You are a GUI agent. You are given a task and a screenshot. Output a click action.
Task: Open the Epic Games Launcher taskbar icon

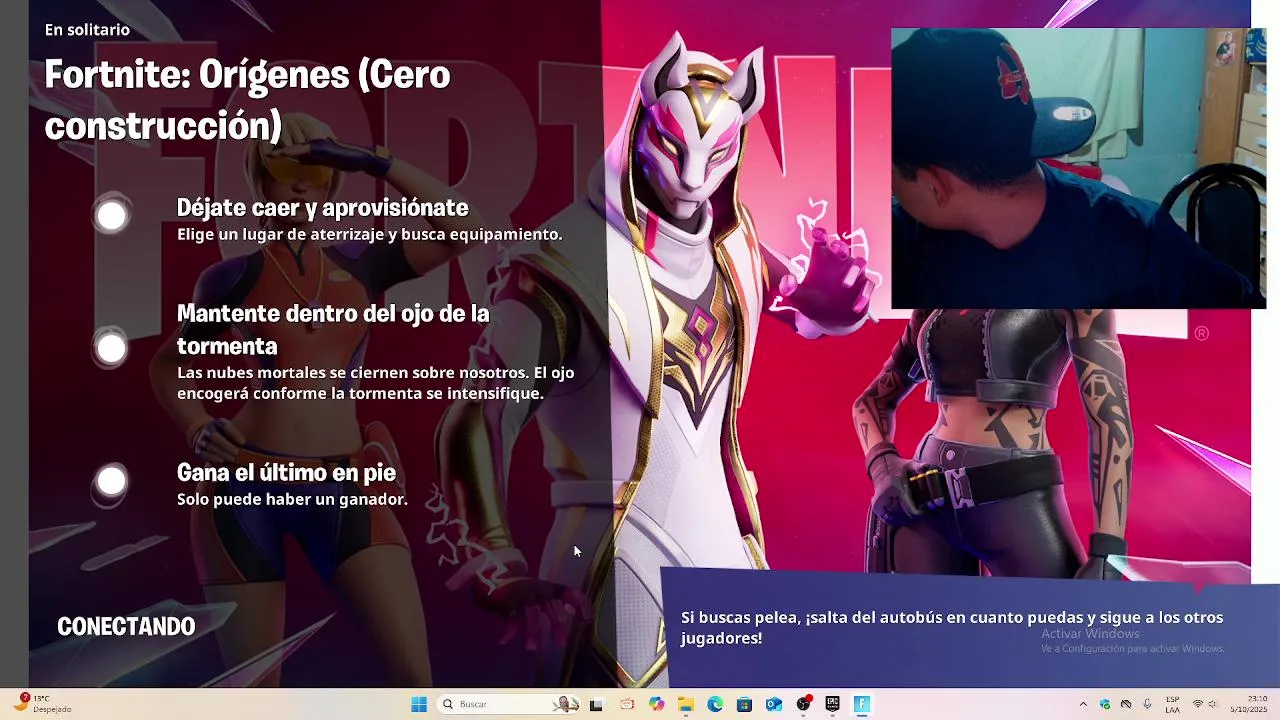pos(832,704)
